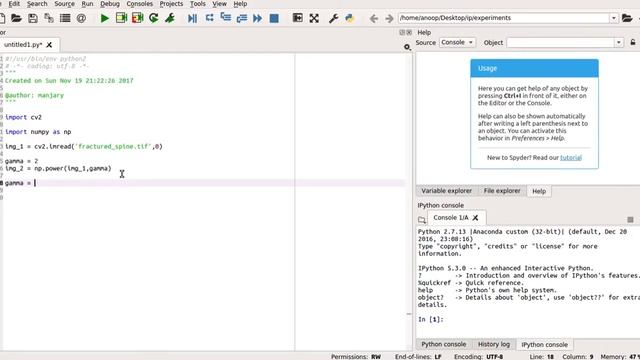Open the Source menu
640x360 pixels.
[64, 4]
